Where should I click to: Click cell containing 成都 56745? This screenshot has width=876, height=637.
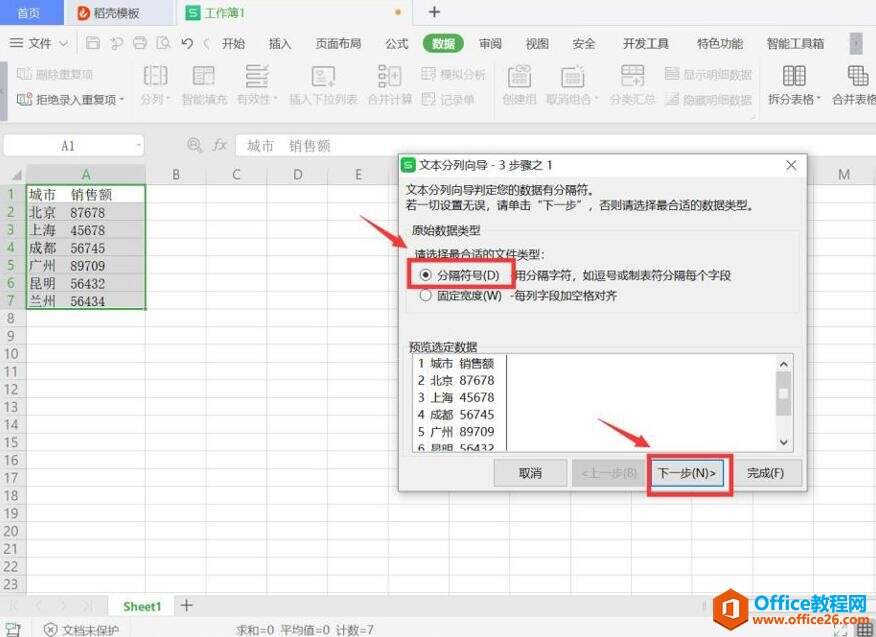tap(85, 248)
